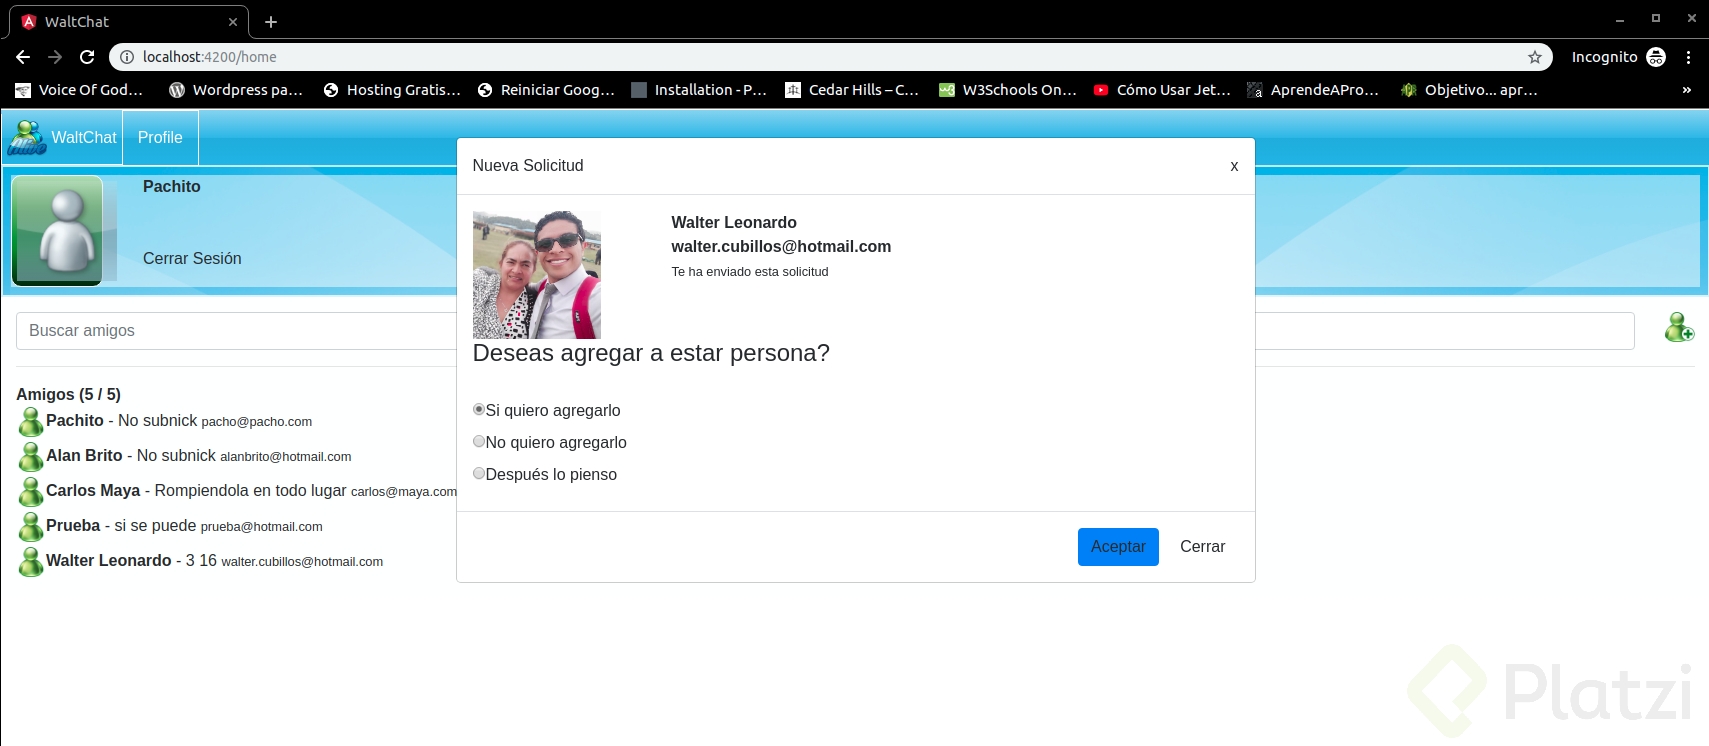
Task: Open Chrome three-dot menu
Action: coord(1689,57)
